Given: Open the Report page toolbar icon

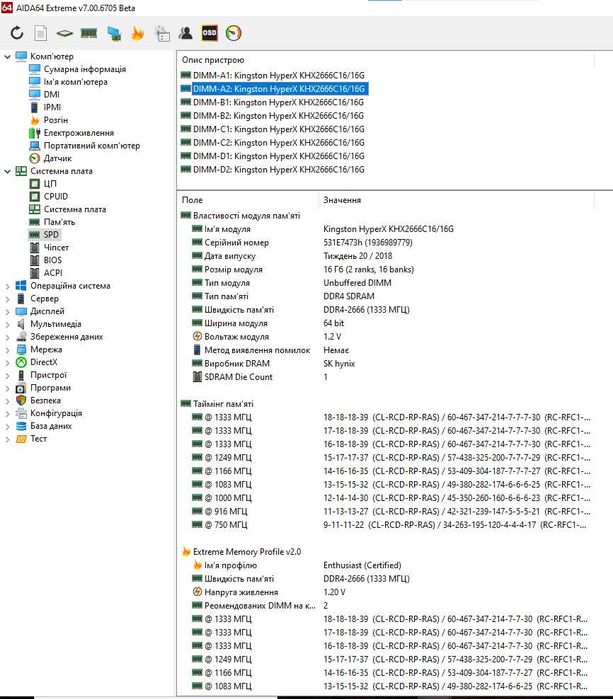Looking at the screenshot, I should 41,33.
